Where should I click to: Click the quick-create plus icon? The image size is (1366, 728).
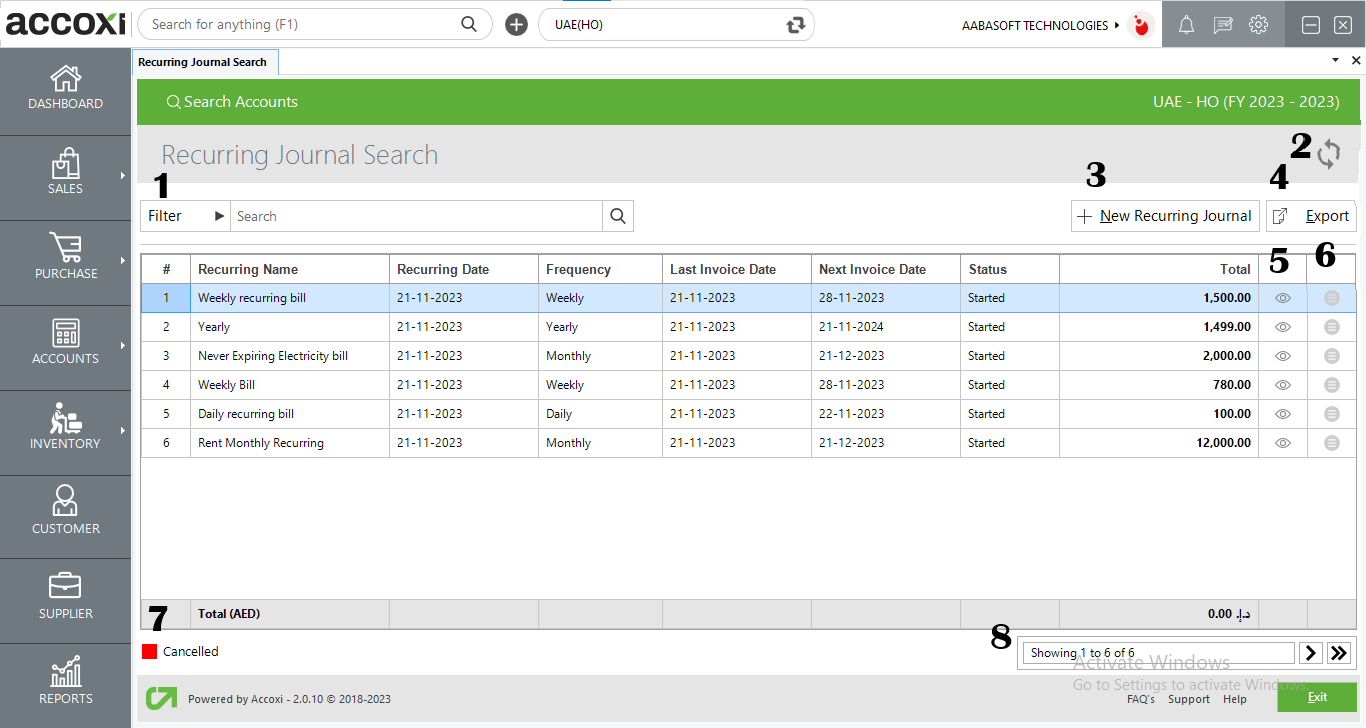[516, 24]
